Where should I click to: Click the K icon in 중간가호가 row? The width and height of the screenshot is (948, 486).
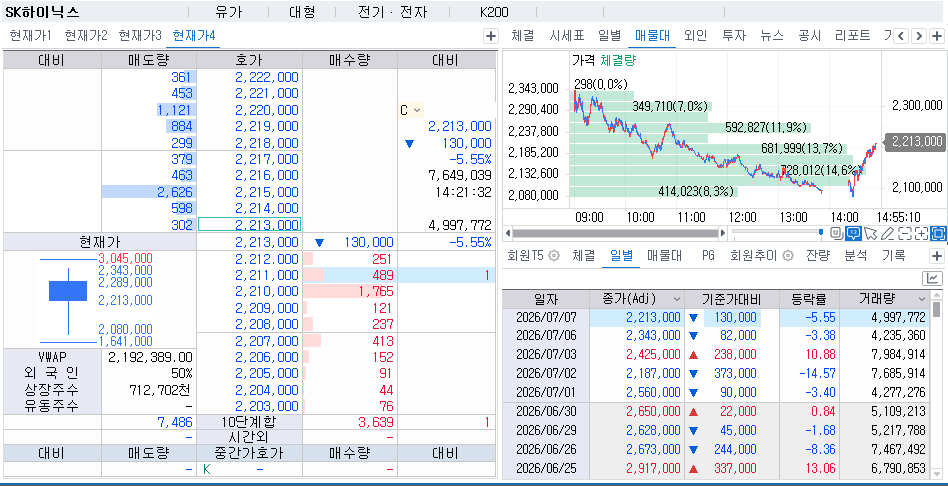tap(207, 469)
